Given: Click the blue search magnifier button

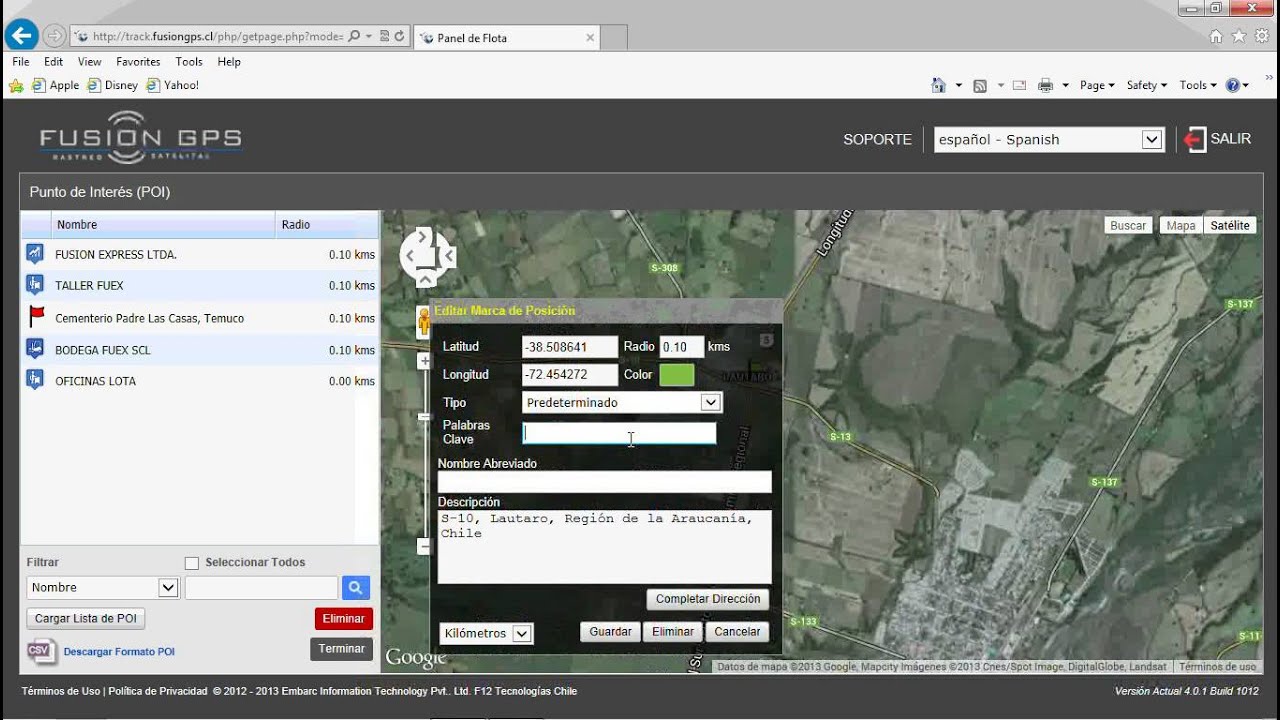Looking at the screenshot, I should point(355,588).
